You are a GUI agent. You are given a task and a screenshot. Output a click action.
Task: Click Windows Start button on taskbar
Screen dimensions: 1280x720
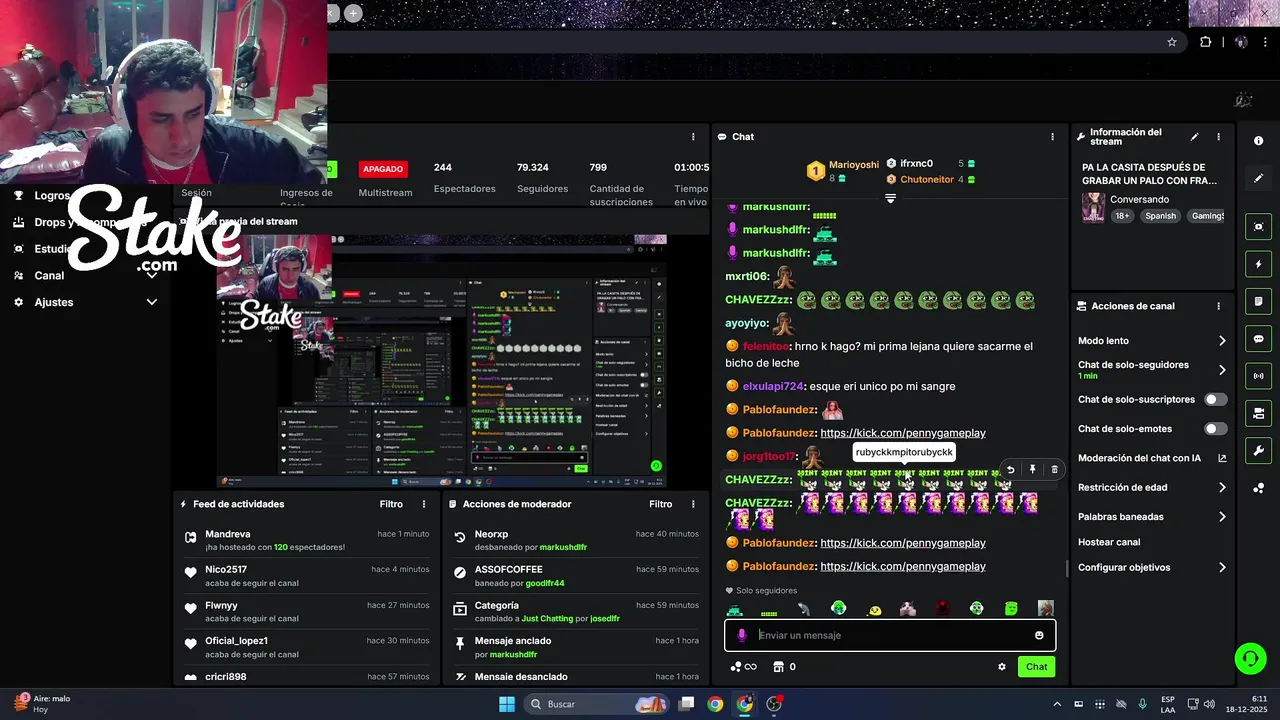point(507,704)
